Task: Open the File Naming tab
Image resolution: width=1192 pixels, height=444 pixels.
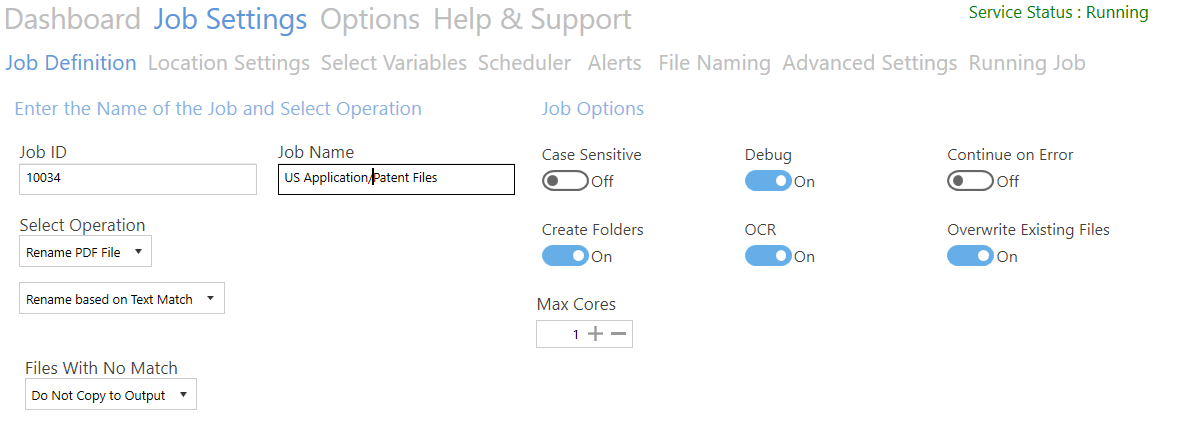Action: tap(714, 63)
